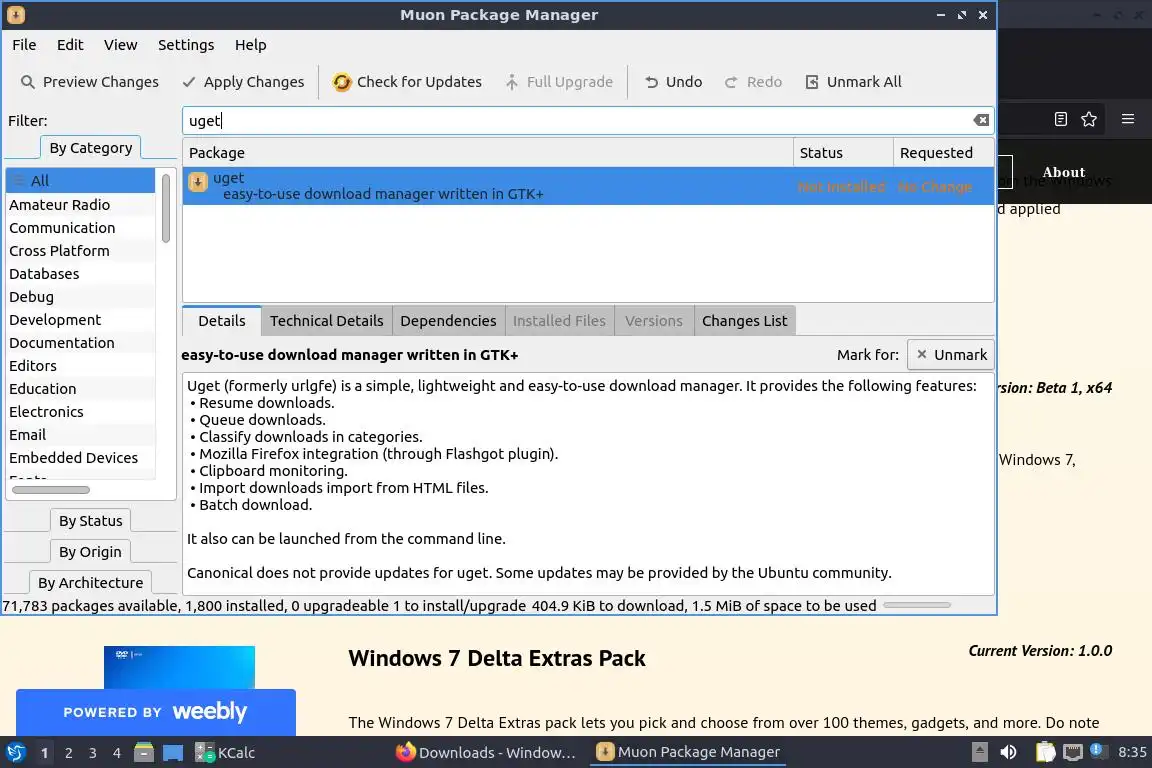Switch to the Changes List tab
Image resolution: width=1152 pixels, height=768 pixels.
point(744,321)
